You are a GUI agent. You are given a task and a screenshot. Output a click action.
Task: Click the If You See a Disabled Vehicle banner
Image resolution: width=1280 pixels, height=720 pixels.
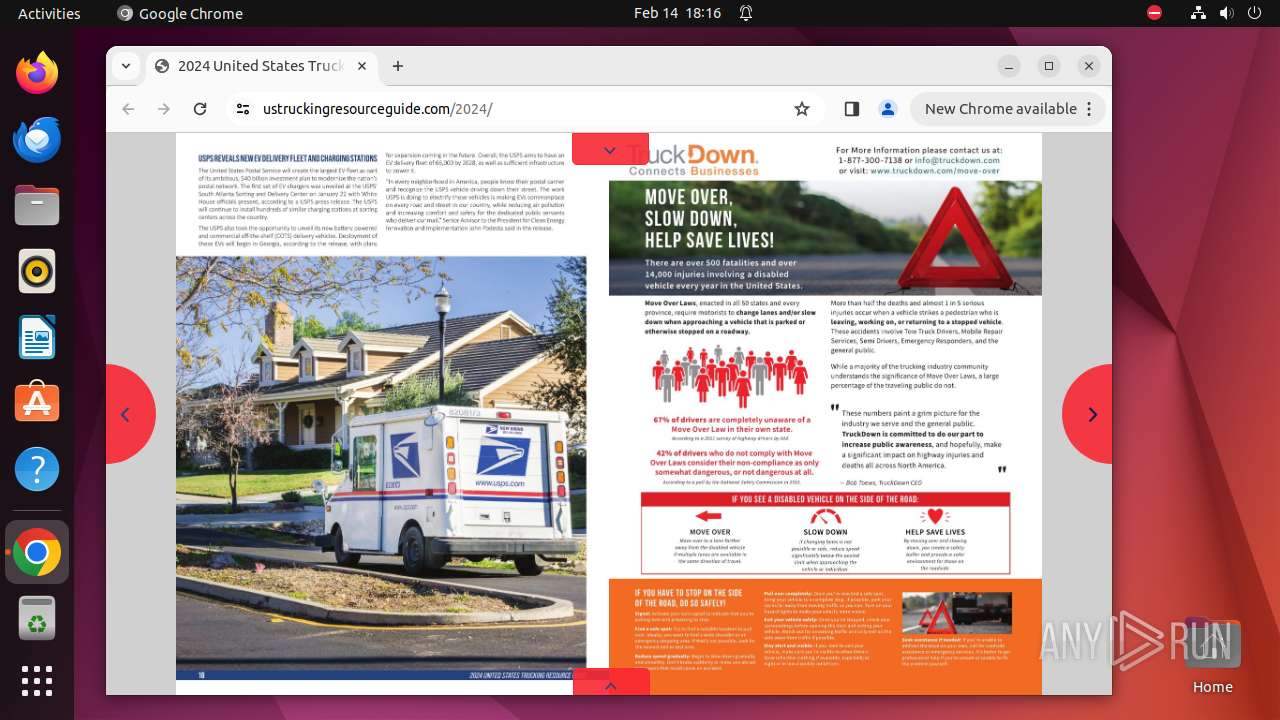[x=825, y=499]
